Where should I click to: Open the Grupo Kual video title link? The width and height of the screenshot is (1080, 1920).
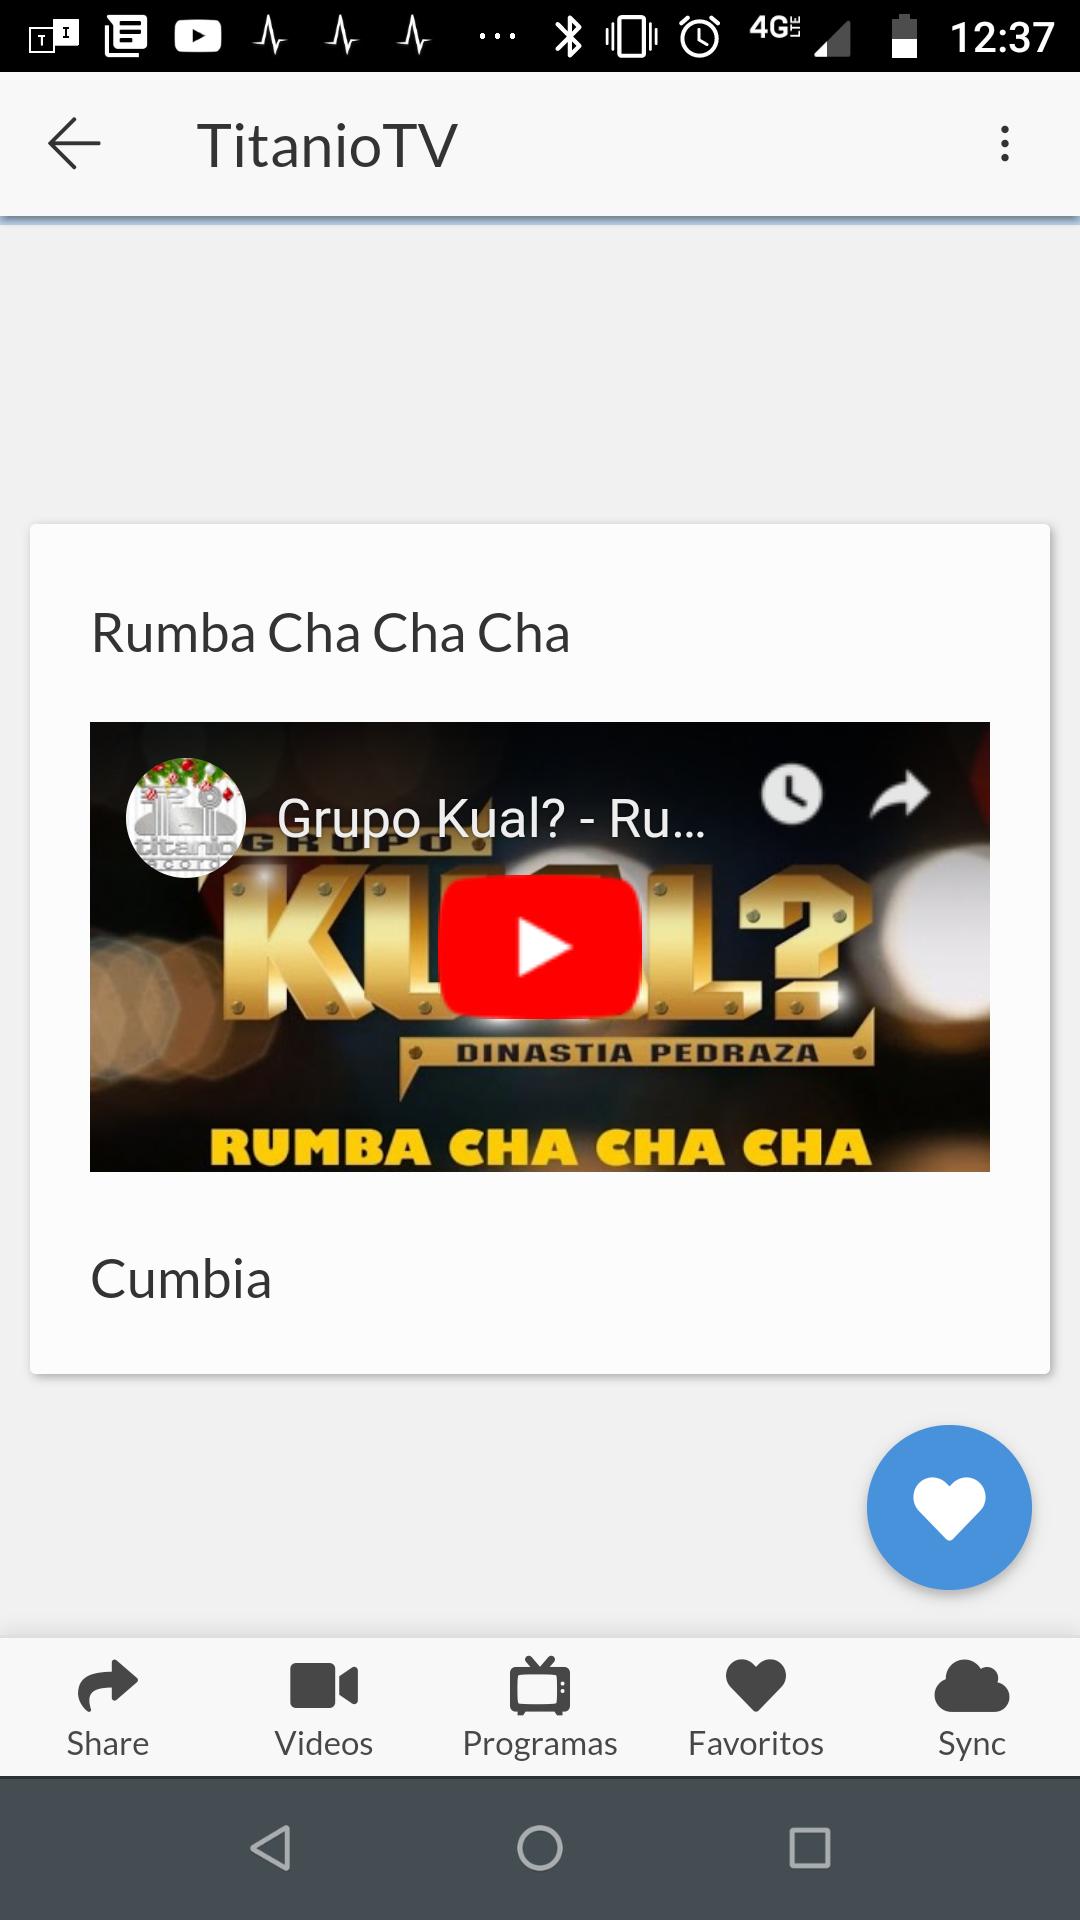coord(491,818)
